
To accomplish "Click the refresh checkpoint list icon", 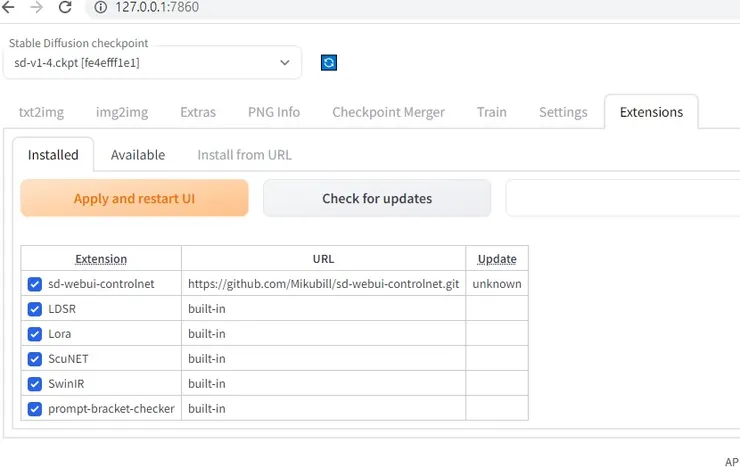I will coord(329,63).
